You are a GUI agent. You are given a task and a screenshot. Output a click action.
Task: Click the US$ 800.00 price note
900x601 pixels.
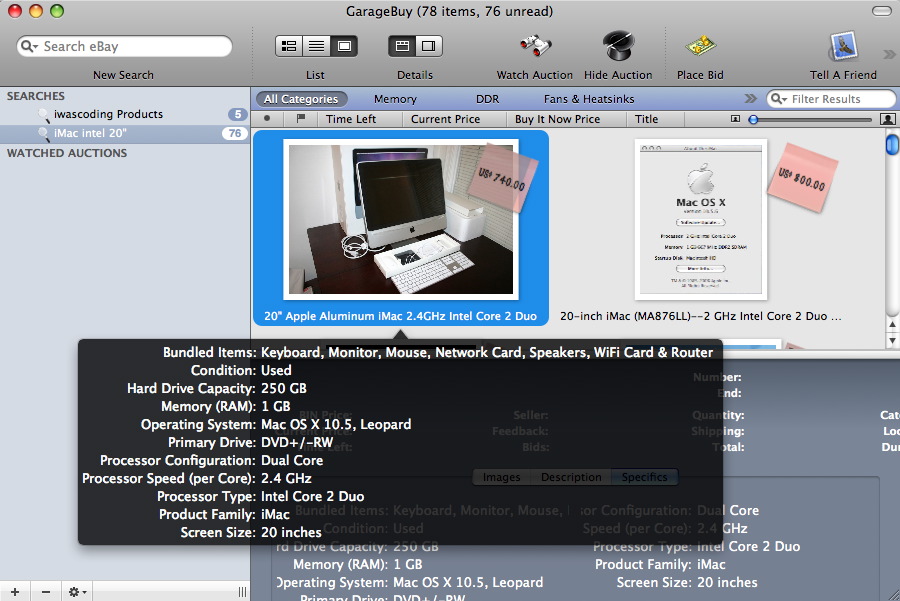[x=802, y=177]
